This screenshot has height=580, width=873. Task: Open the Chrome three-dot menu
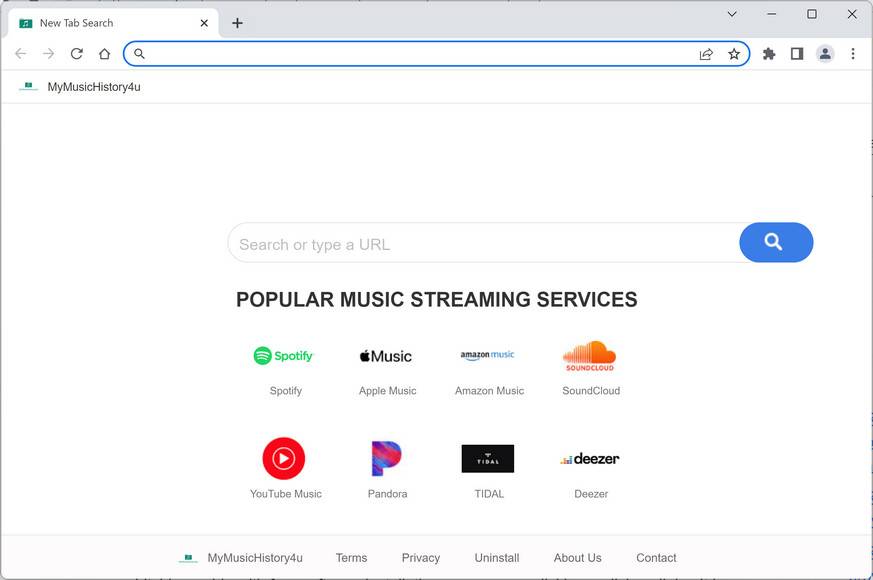click(852, 53)
